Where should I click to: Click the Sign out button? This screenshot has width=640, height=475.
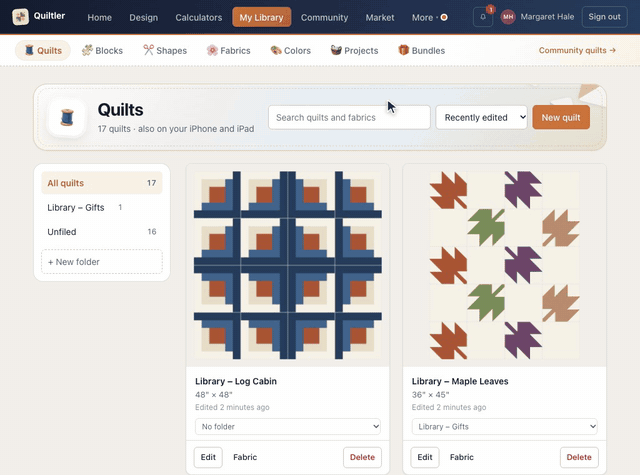[604, 17]
